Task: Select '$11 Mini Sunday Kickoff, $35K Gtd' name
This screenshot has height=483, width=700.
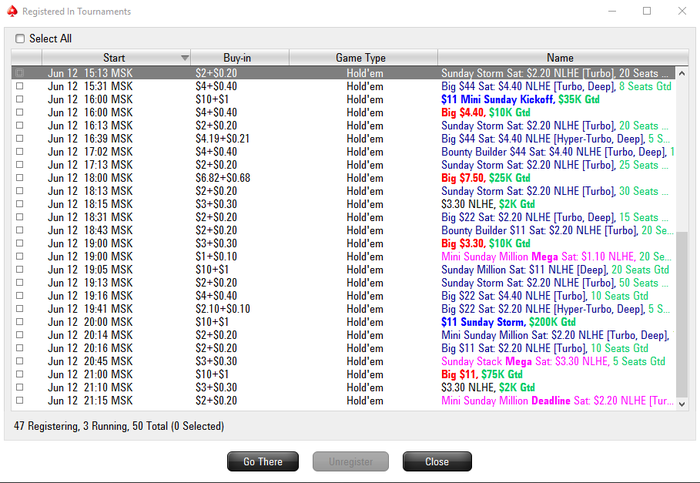Action: pos(520,99)
